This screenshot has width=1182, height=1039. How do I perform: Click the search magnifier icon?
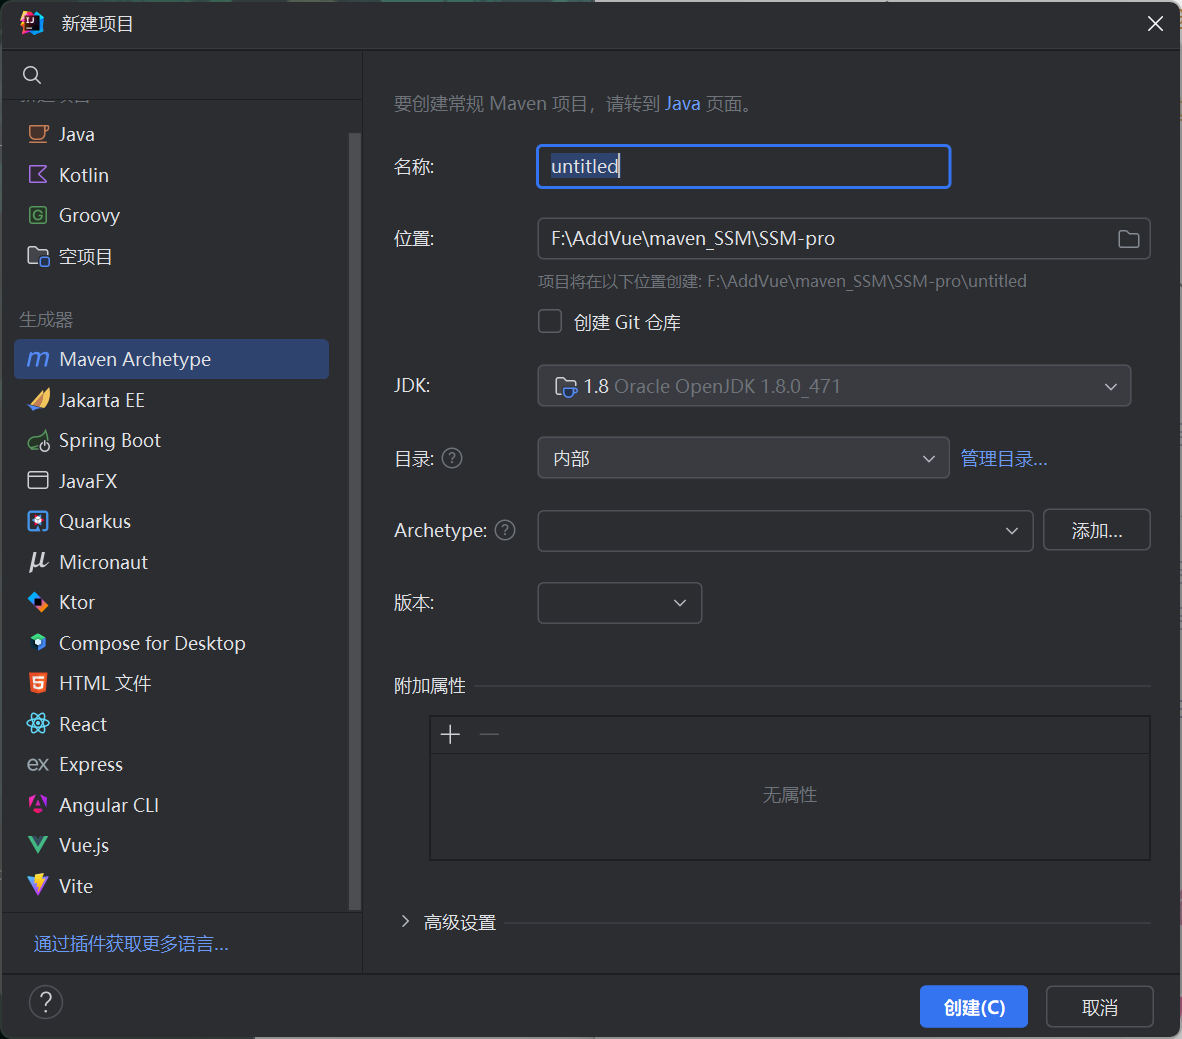point(32,75)
